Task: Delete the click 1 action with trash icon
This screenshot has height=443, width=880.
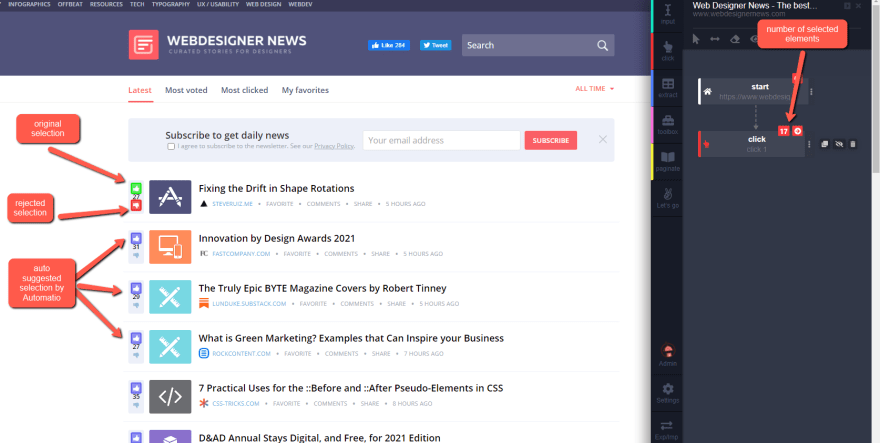Action: 853,144
